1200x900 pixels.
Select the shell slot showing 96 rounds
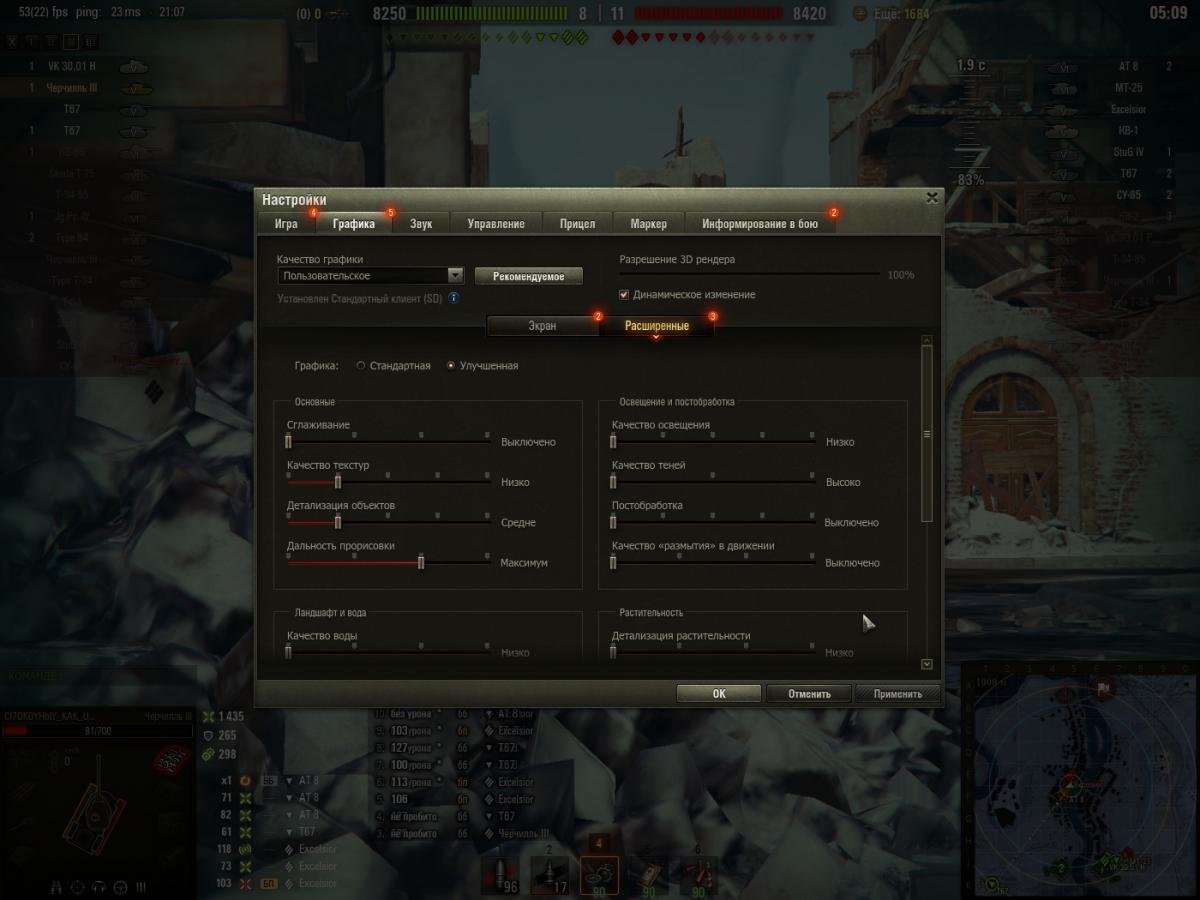click(x=502, y=875)
